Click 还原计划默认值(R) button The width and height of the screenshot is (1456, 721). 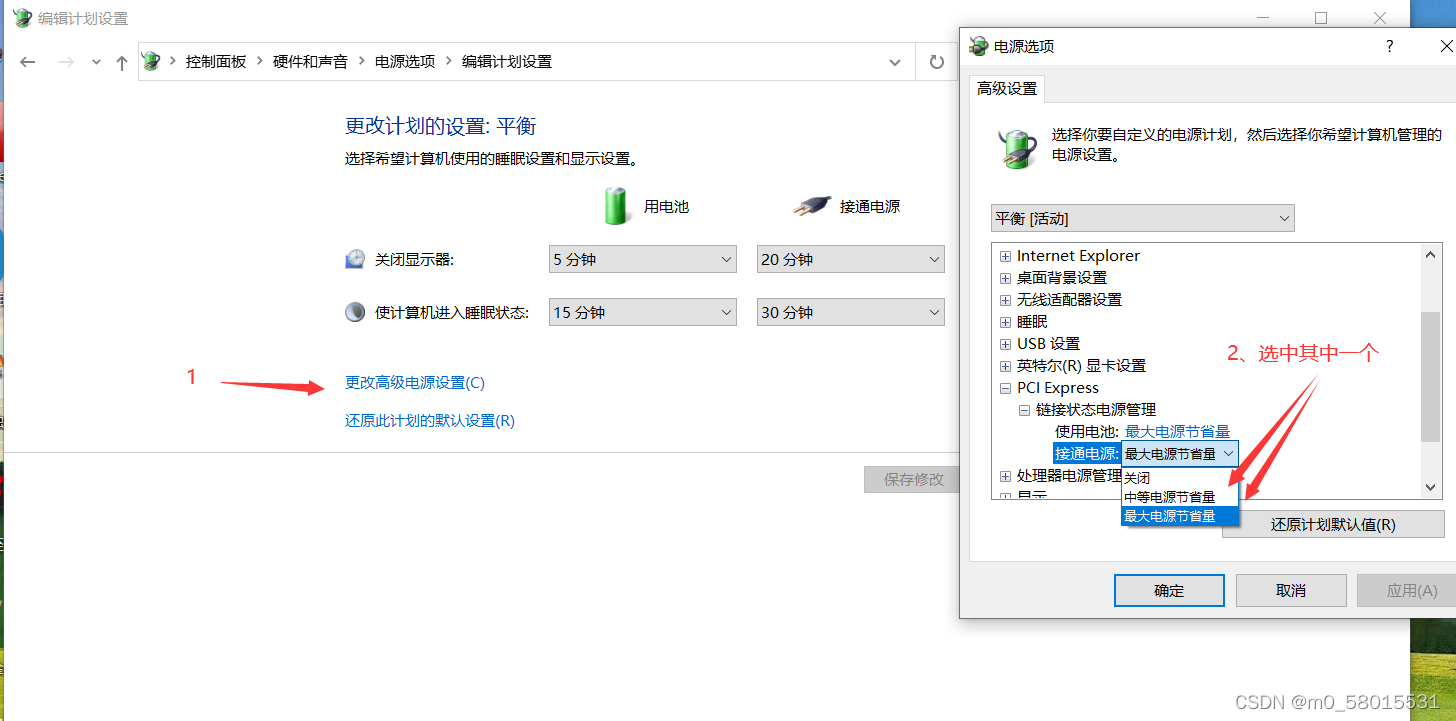tap(1333, 525)
